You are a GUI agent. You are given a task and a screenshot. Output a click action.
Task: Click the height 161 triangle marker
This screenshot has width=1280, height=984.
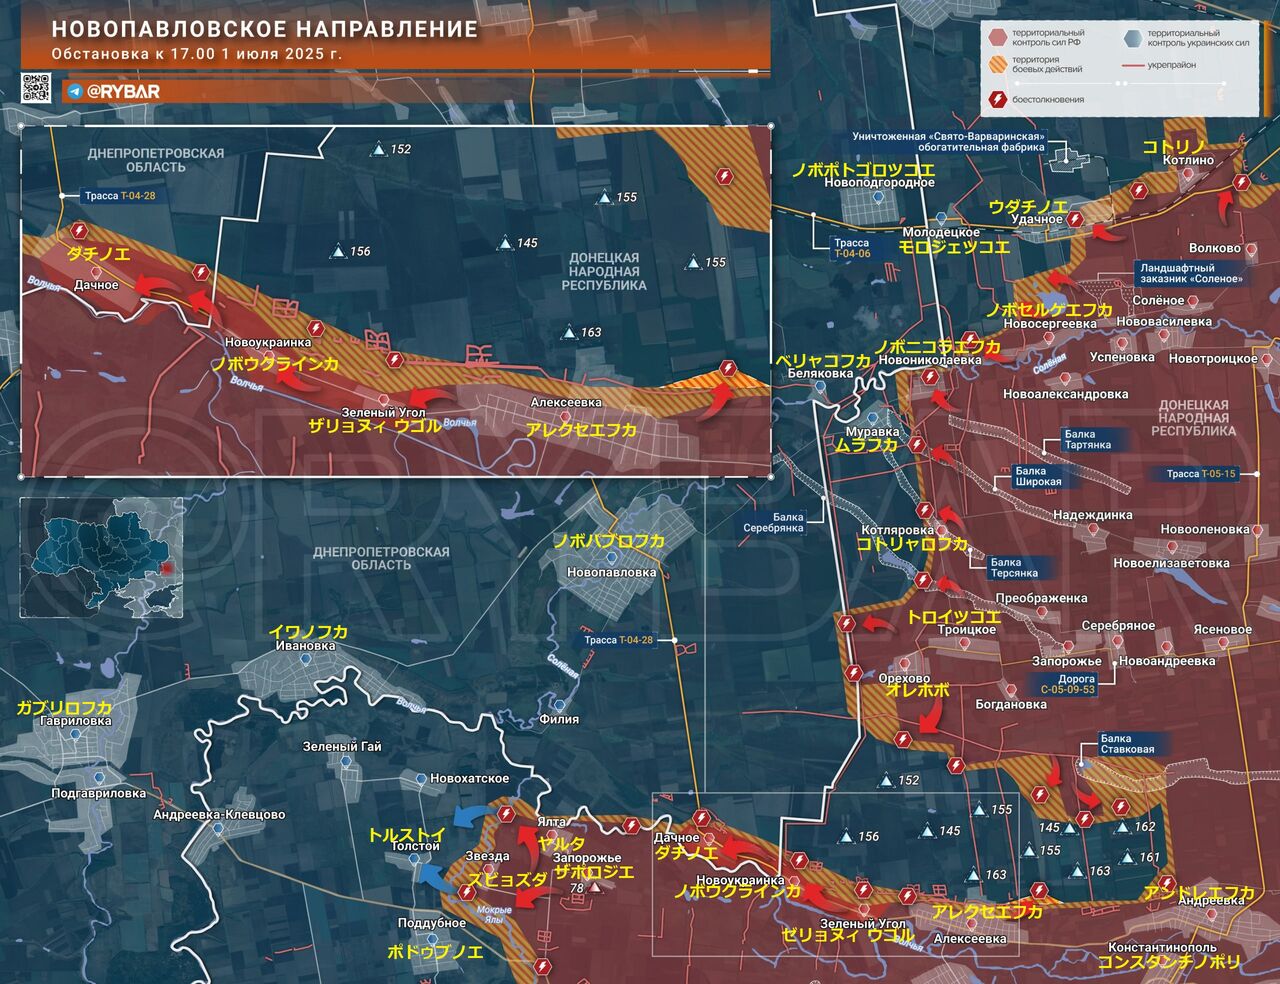coord(1128,857)
